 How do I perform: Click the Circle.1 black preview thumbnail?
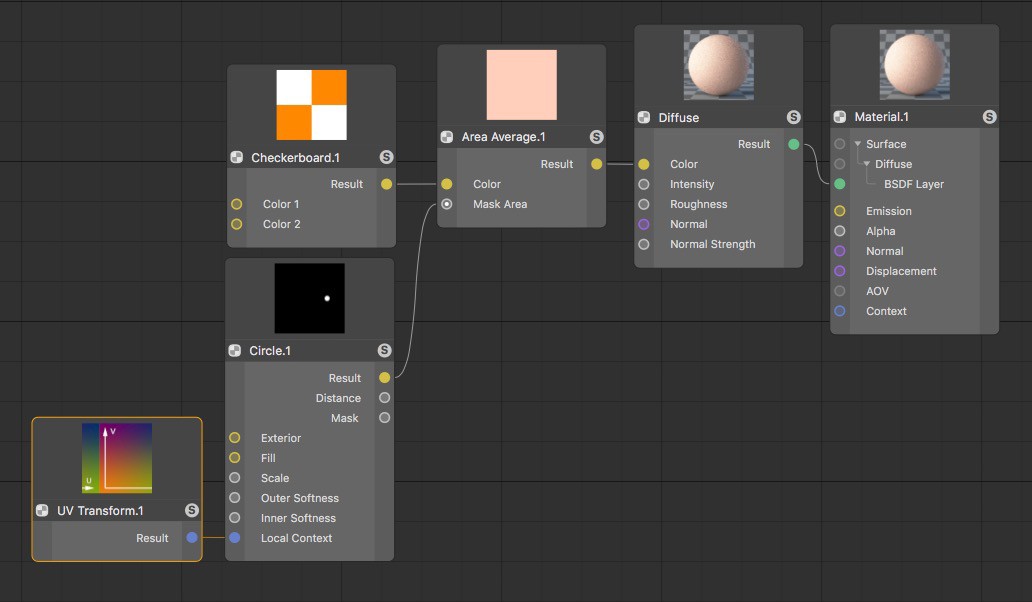[x=309, y=298]
